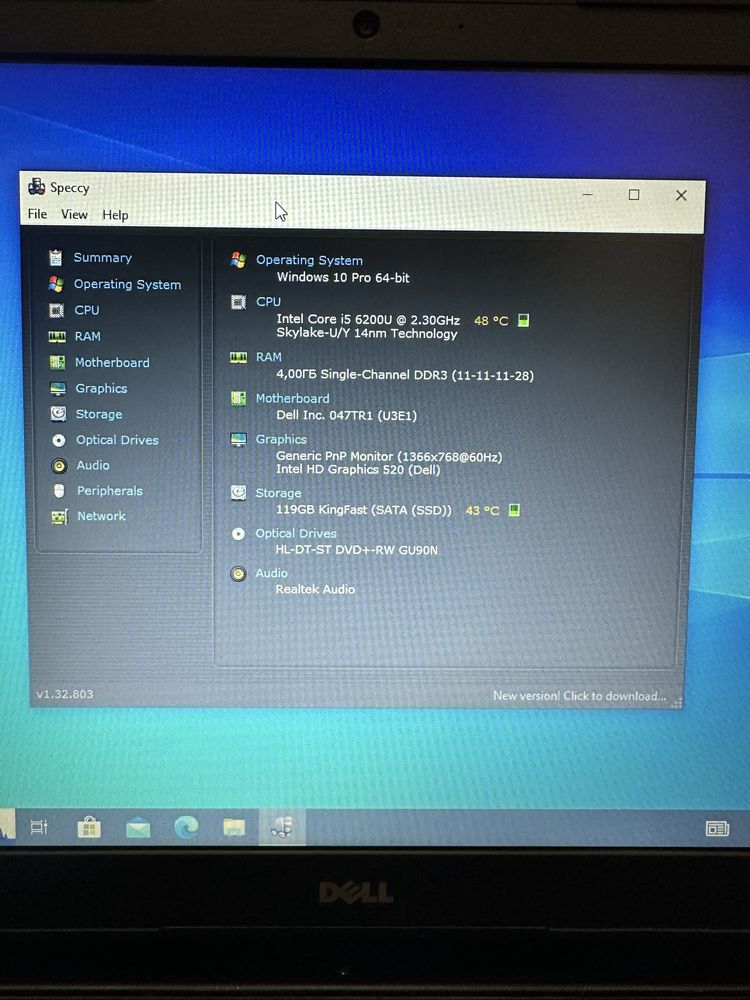Open the Help menu in Speccy
Viewport: 750px width, 1000px height.
click(115, 216)
